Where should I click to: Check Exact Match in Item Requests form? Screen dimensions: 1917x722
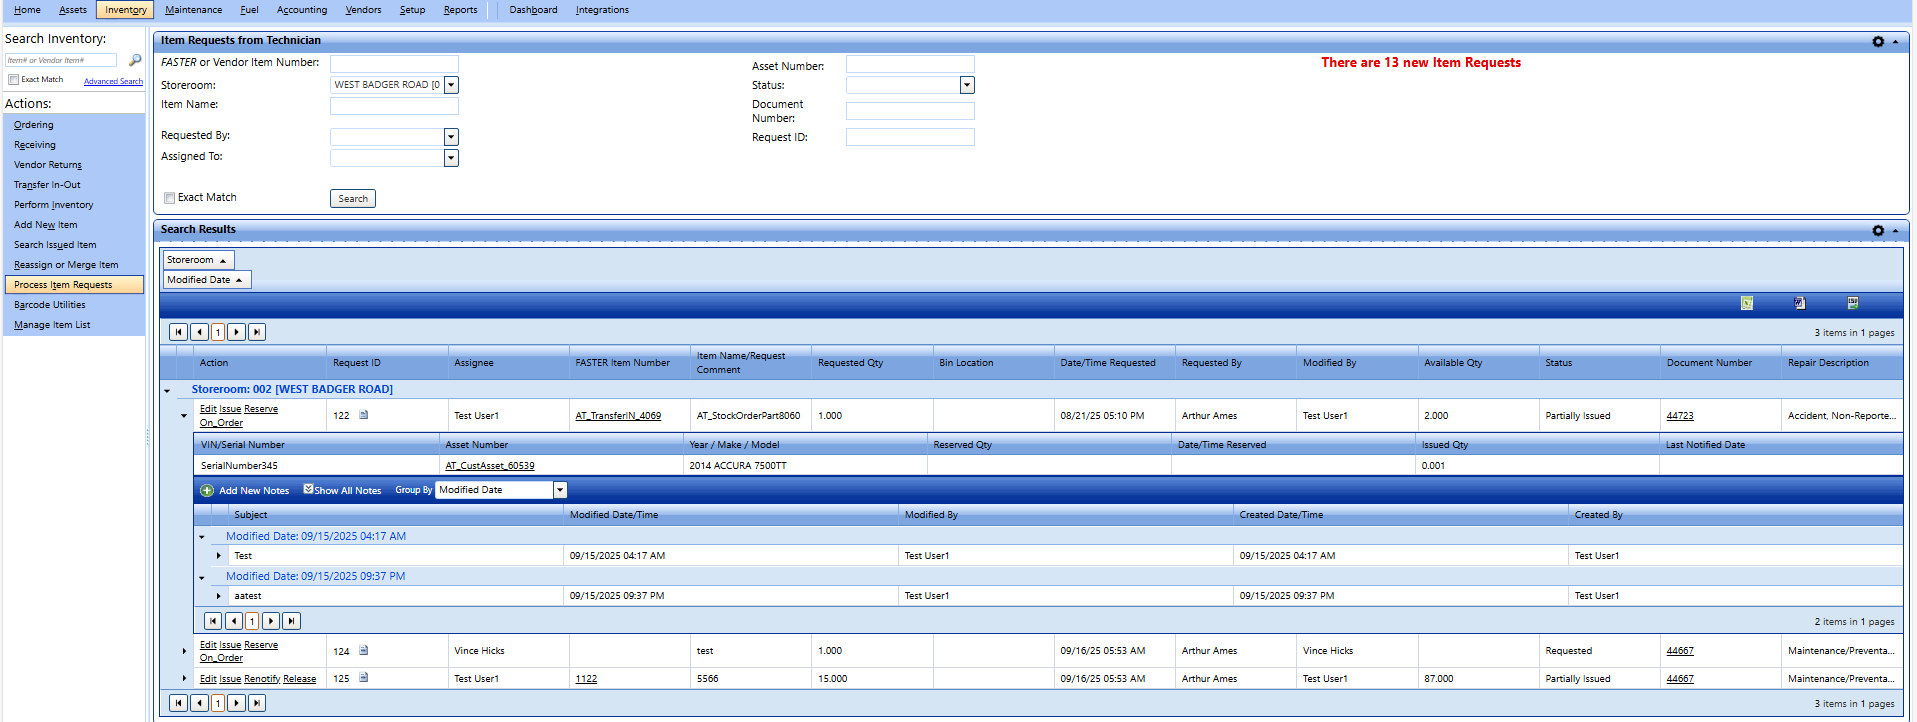(x=169, y=198)
